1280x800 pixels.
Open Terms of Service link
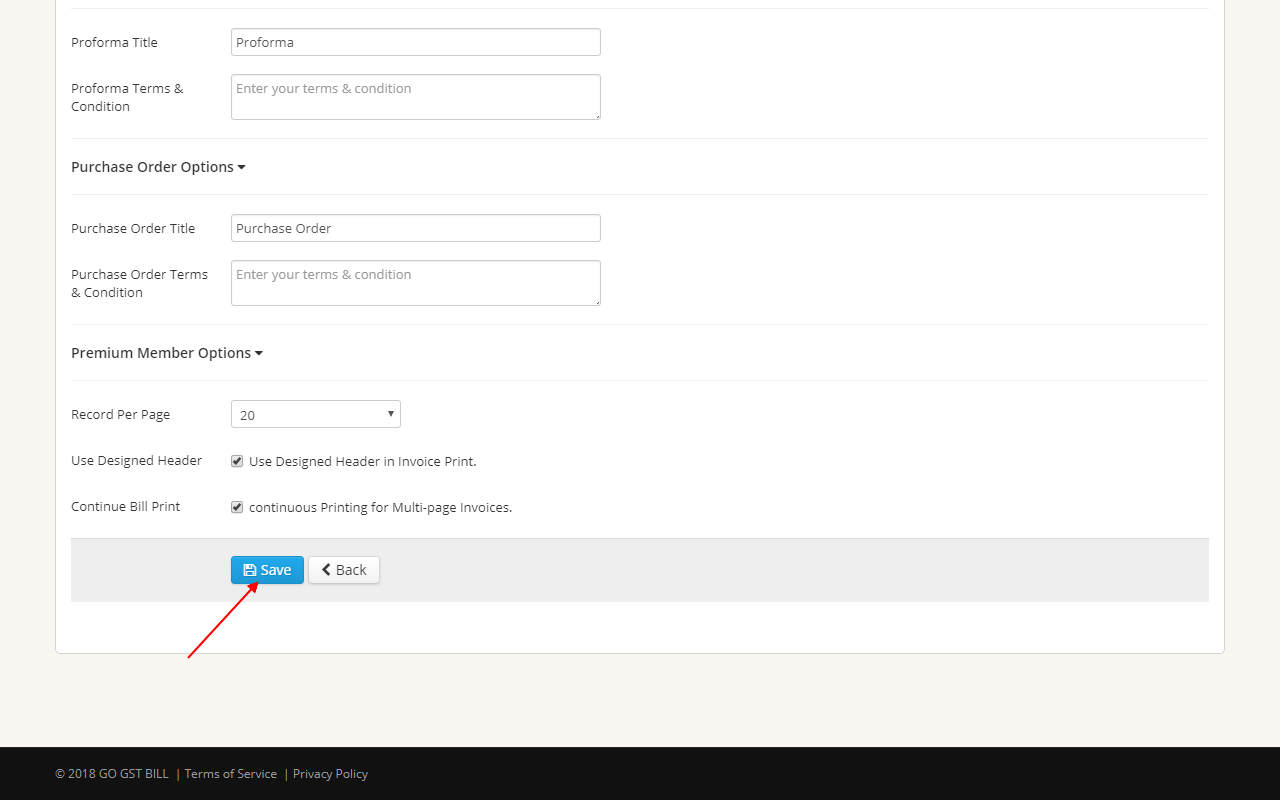click(x=231, y=774)
